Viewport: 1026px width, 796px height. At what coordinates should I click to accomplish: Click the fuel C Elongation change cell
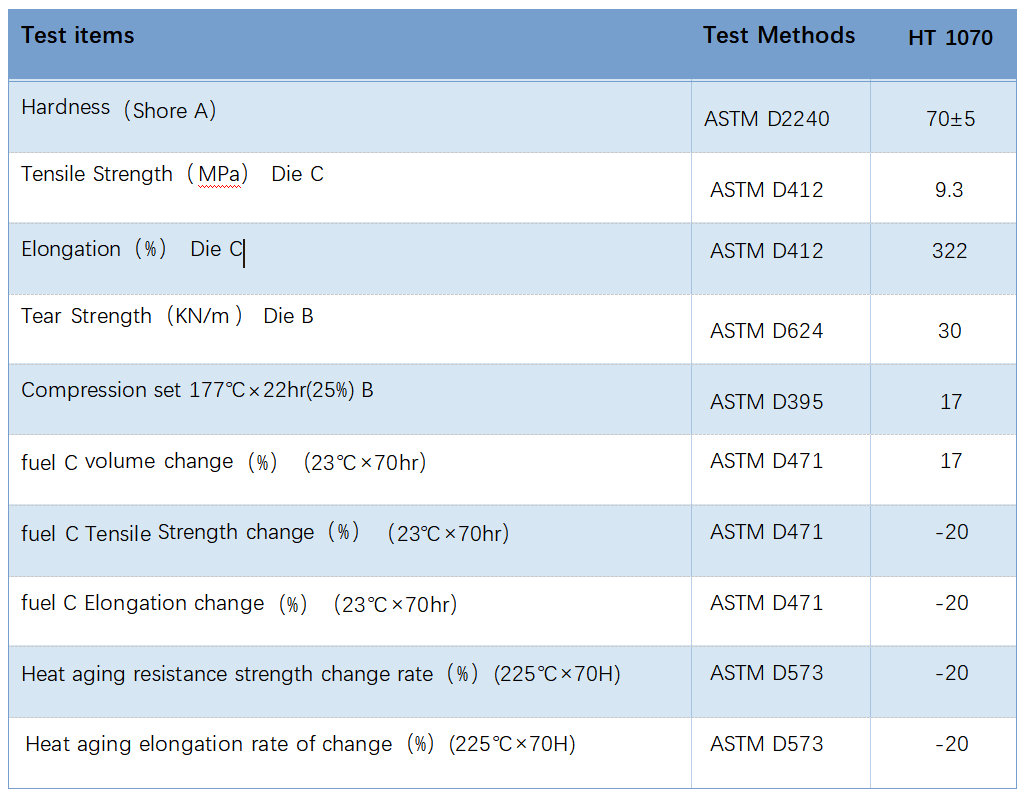238,604
